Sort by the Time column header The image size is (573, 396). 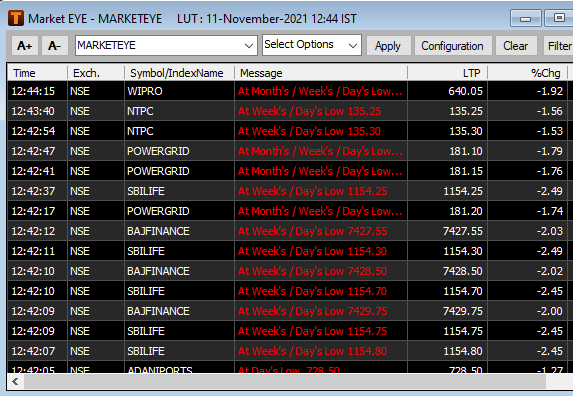point(37,73)
